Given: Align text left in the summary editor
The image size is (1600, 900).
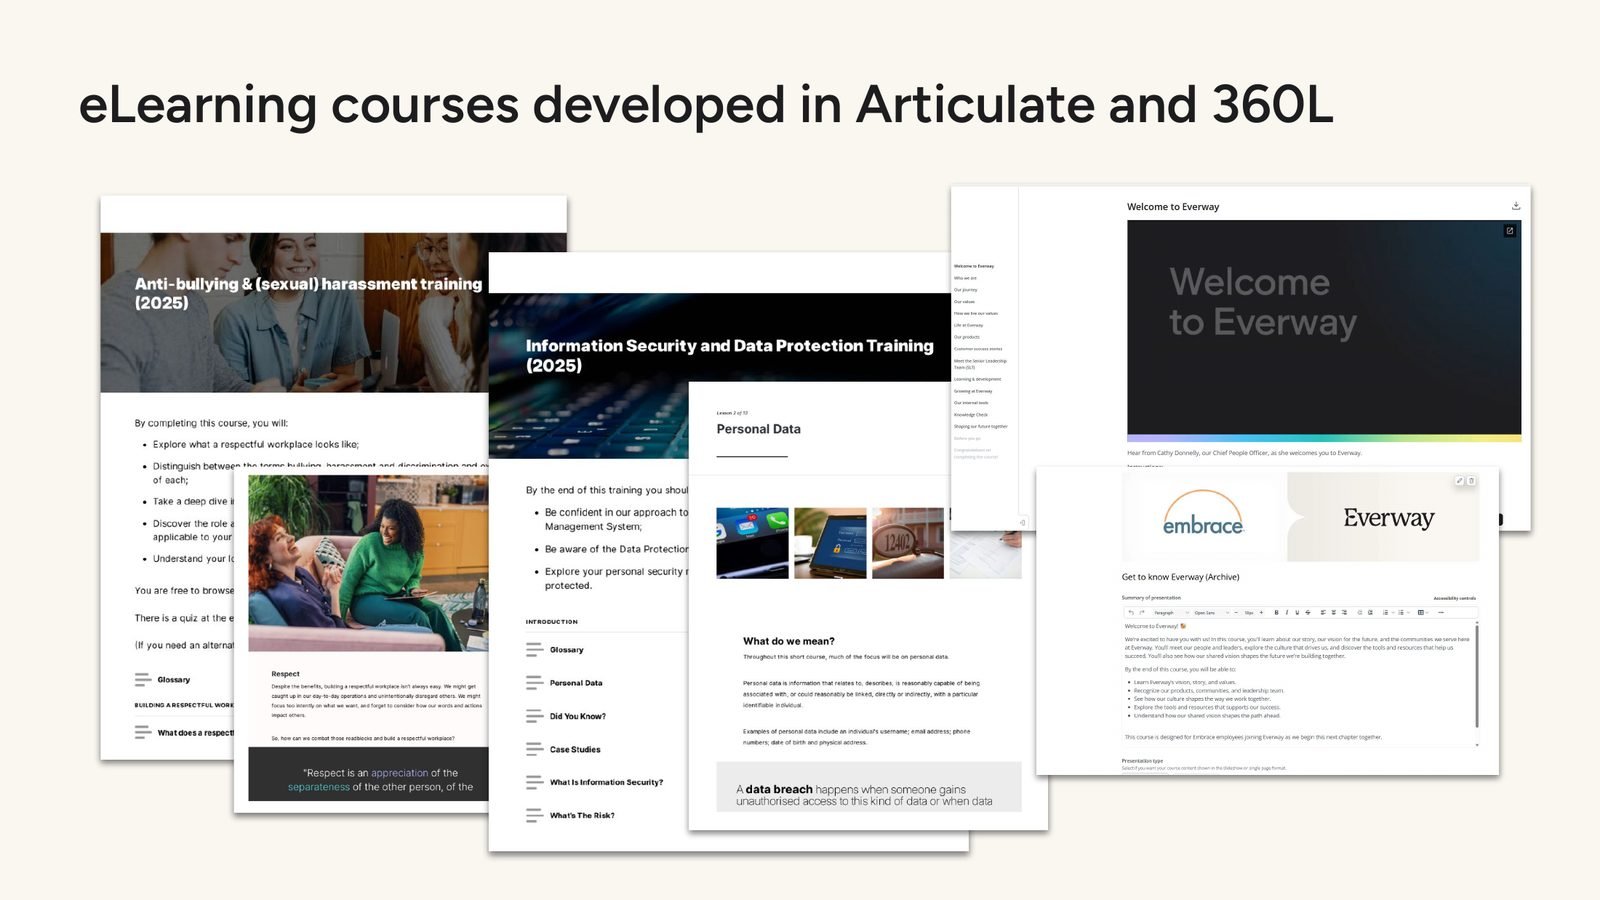Looking at the screenshot, I should click(x=1323, y=612).
